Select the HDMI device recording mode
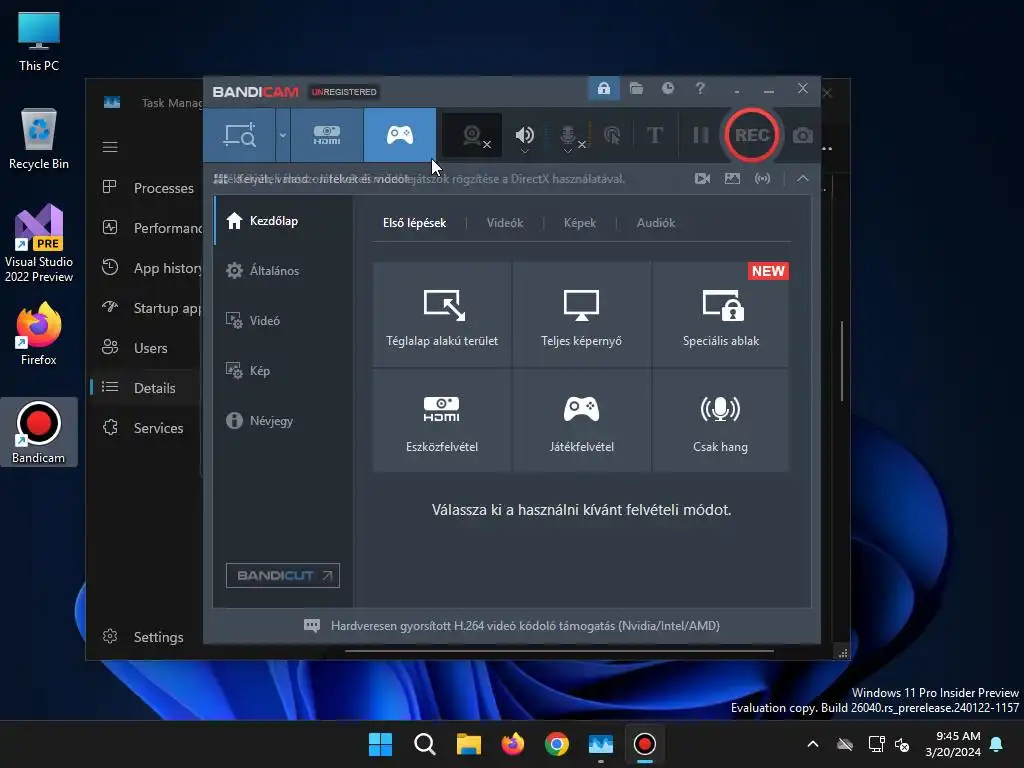This screenshot has width=1024, height=768. (327, 135)
